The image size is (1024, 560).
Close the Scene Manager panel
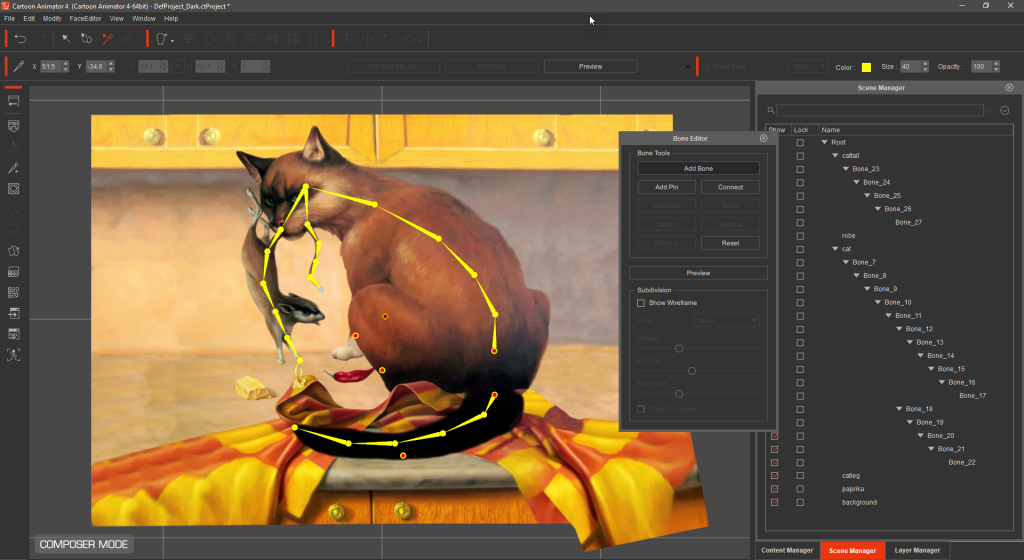(x=1009, y=87)
